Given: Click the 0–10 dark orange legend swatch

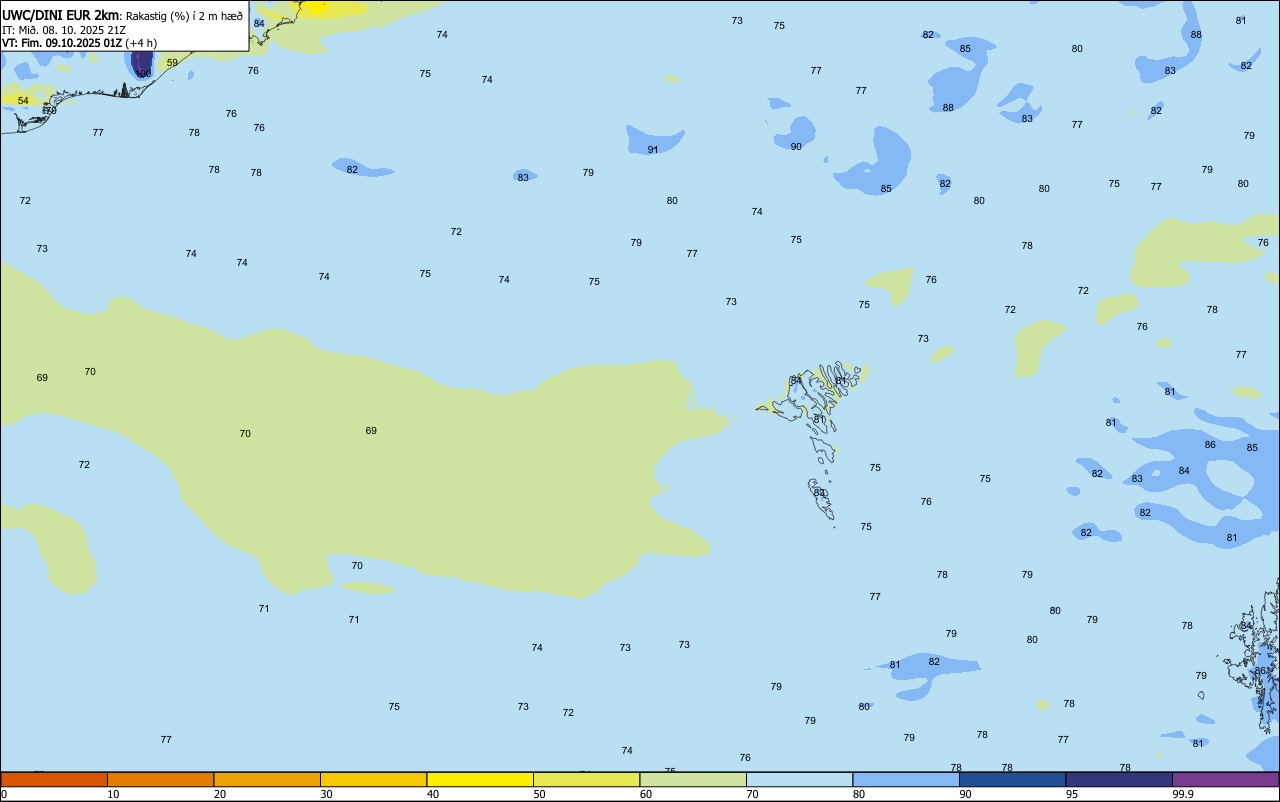Looking at the screenshot, I should click(54, 779).
